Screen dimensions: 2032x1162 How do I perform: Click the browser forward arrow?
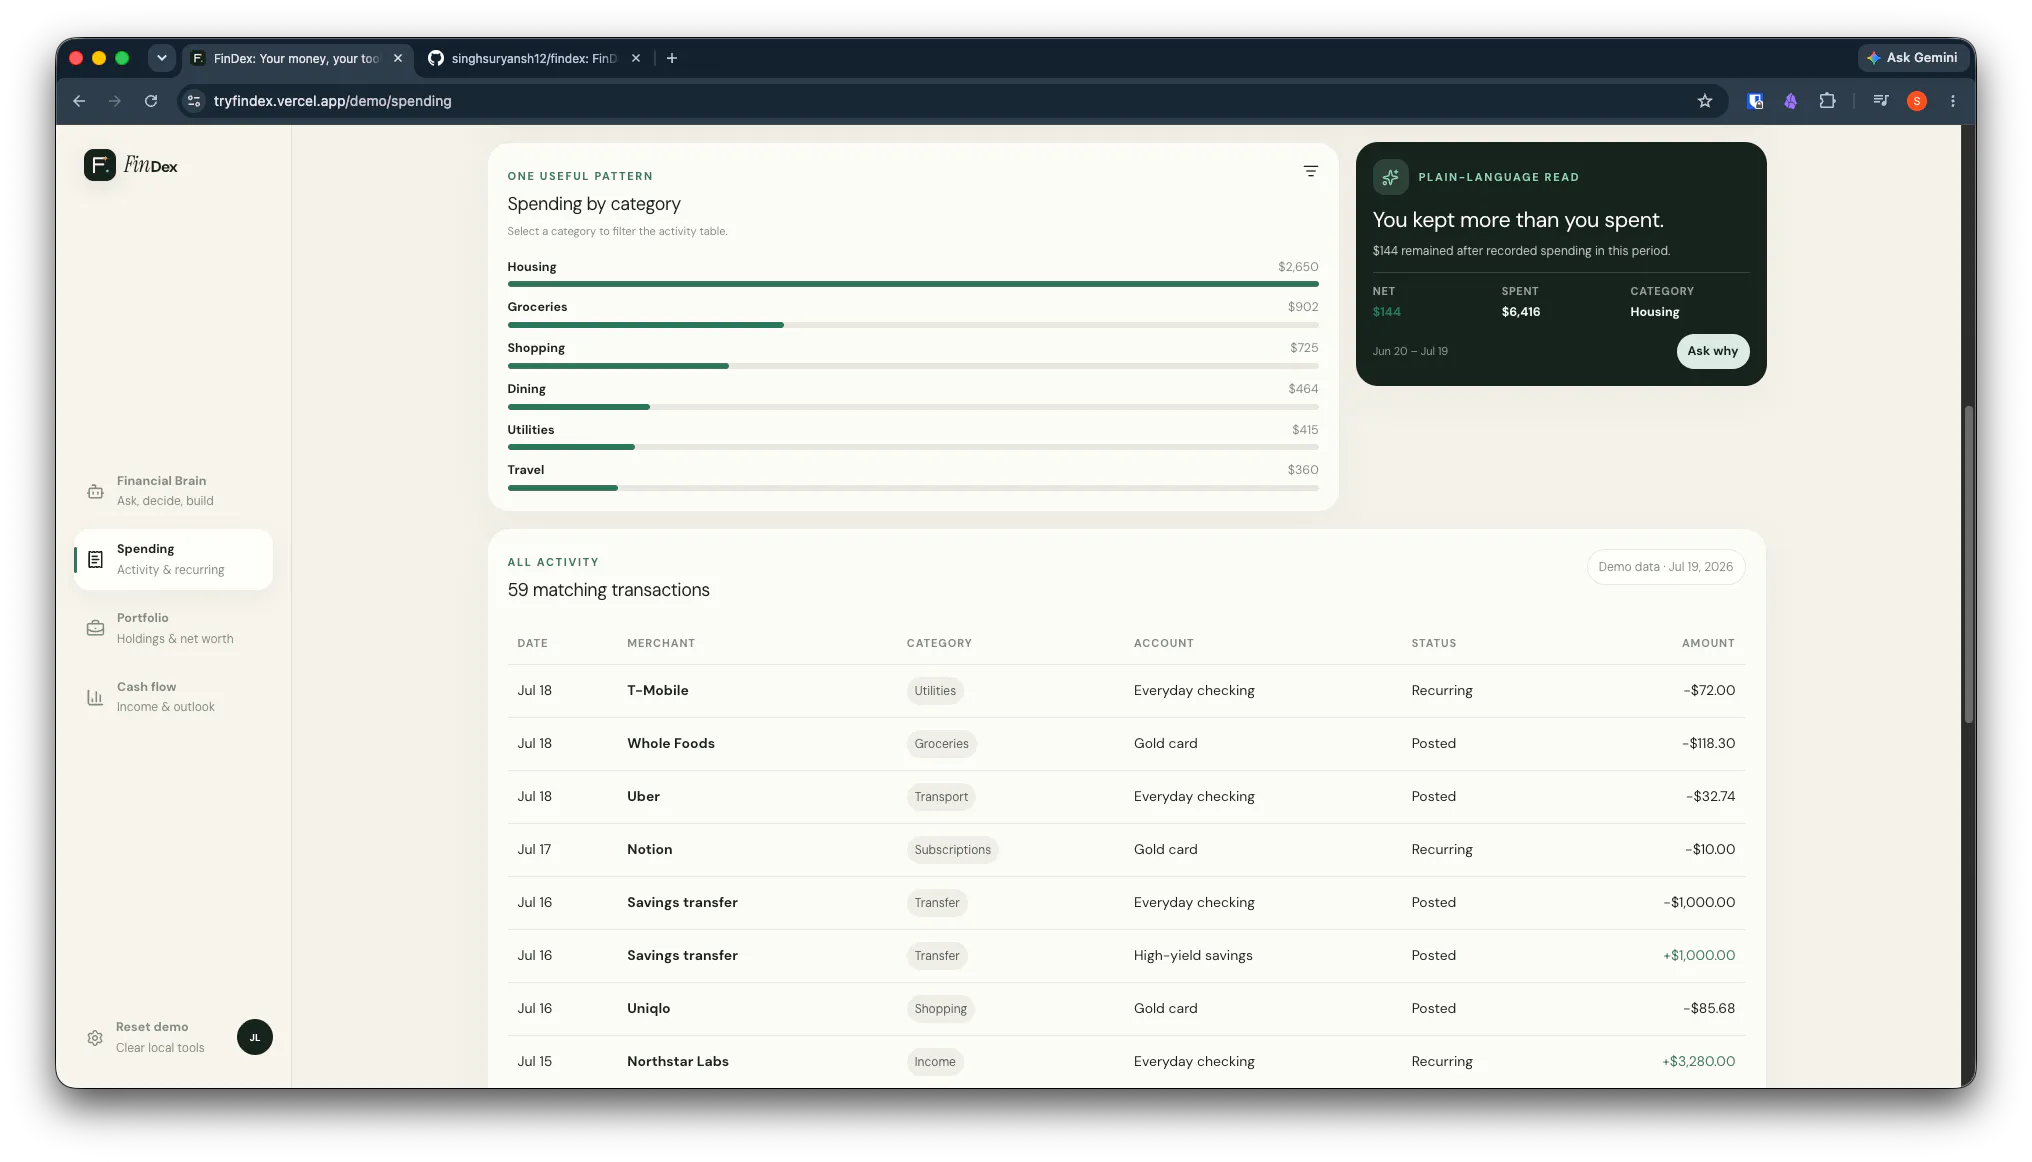coord(115,101)
